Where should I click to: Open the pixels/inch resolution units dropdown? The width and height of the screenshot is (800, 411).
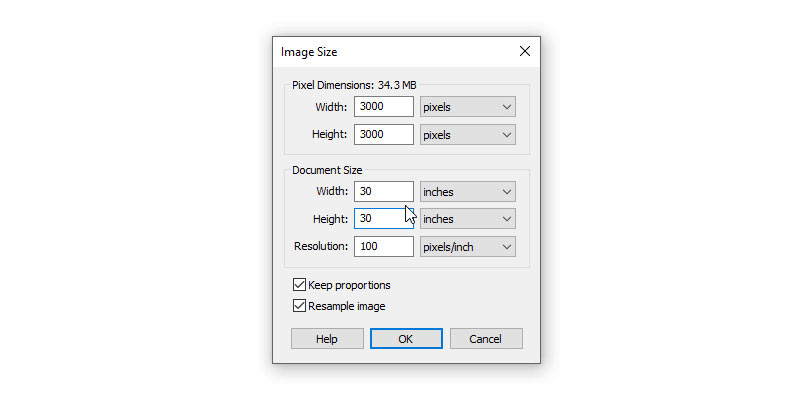467,247
